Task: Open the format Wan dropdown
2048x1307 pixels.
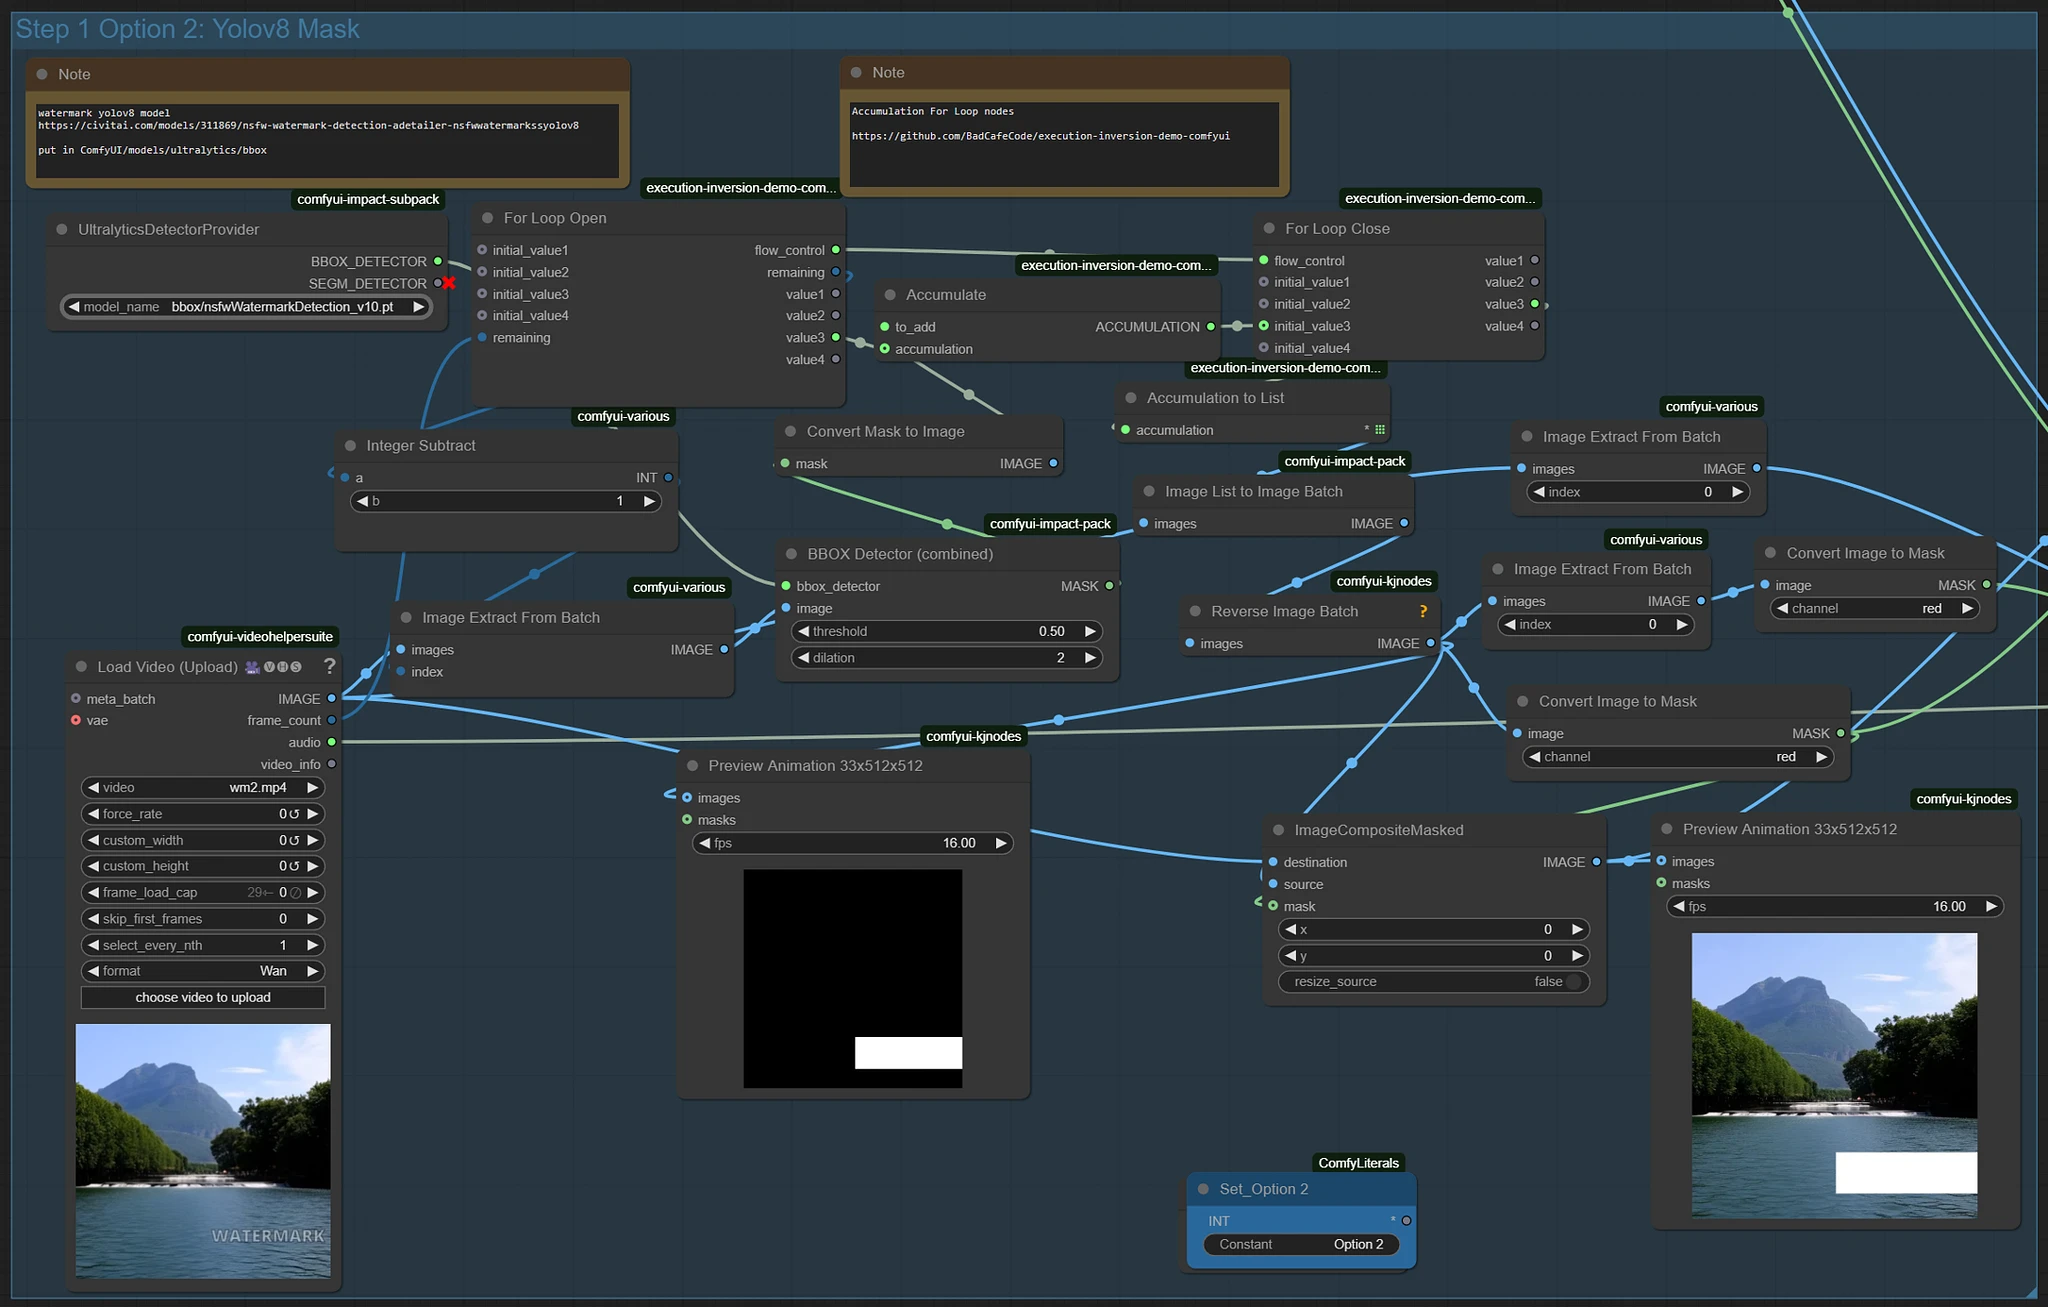Action: [202, 971]
